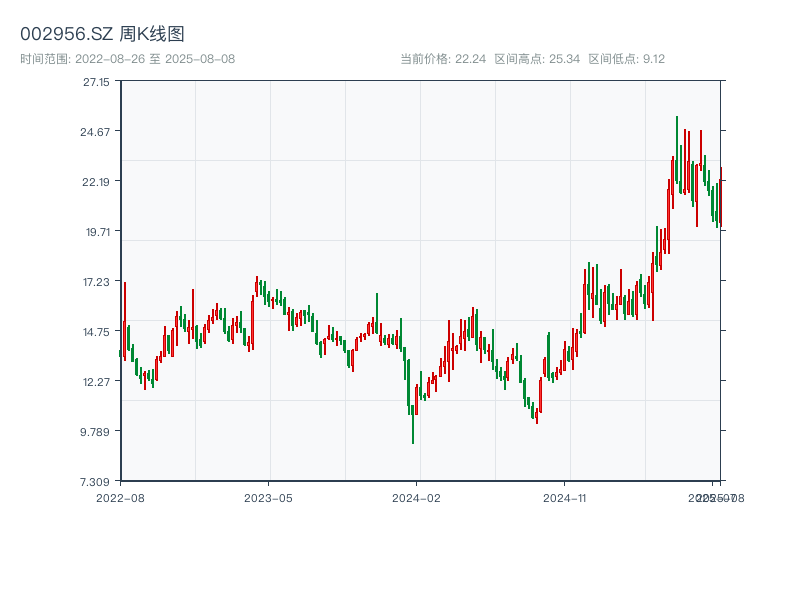
Task: Select the 22.19 y-axis price label
Action: (x=97, y=182)
